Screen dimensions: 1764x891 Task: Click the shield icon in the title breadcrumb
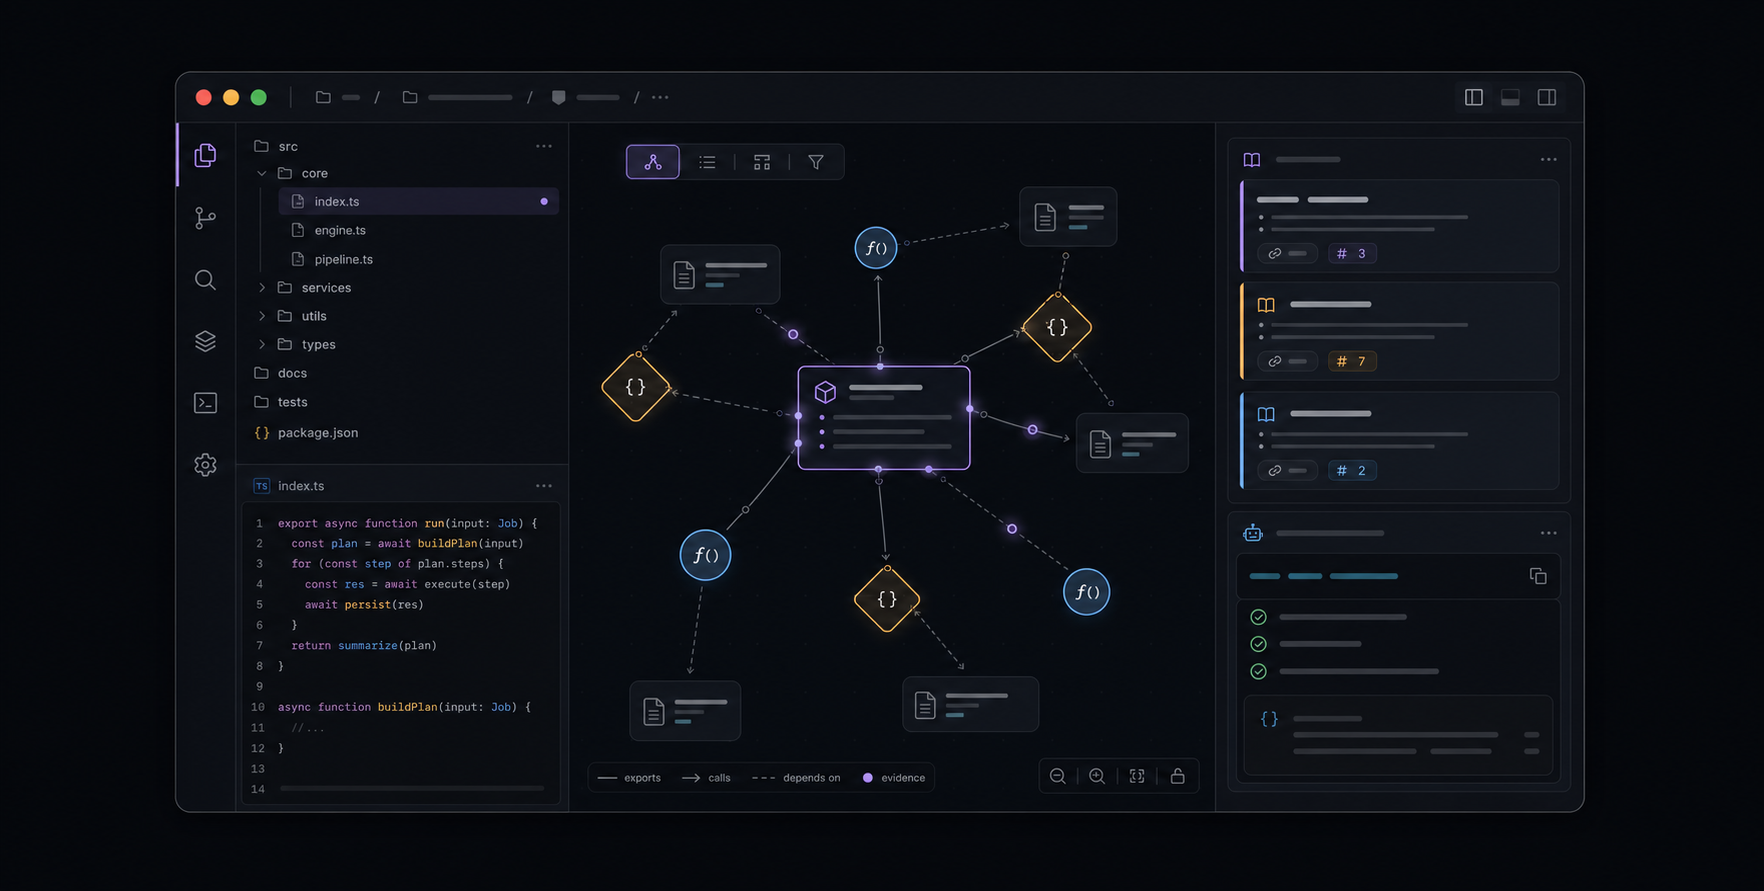pos(559,97)
